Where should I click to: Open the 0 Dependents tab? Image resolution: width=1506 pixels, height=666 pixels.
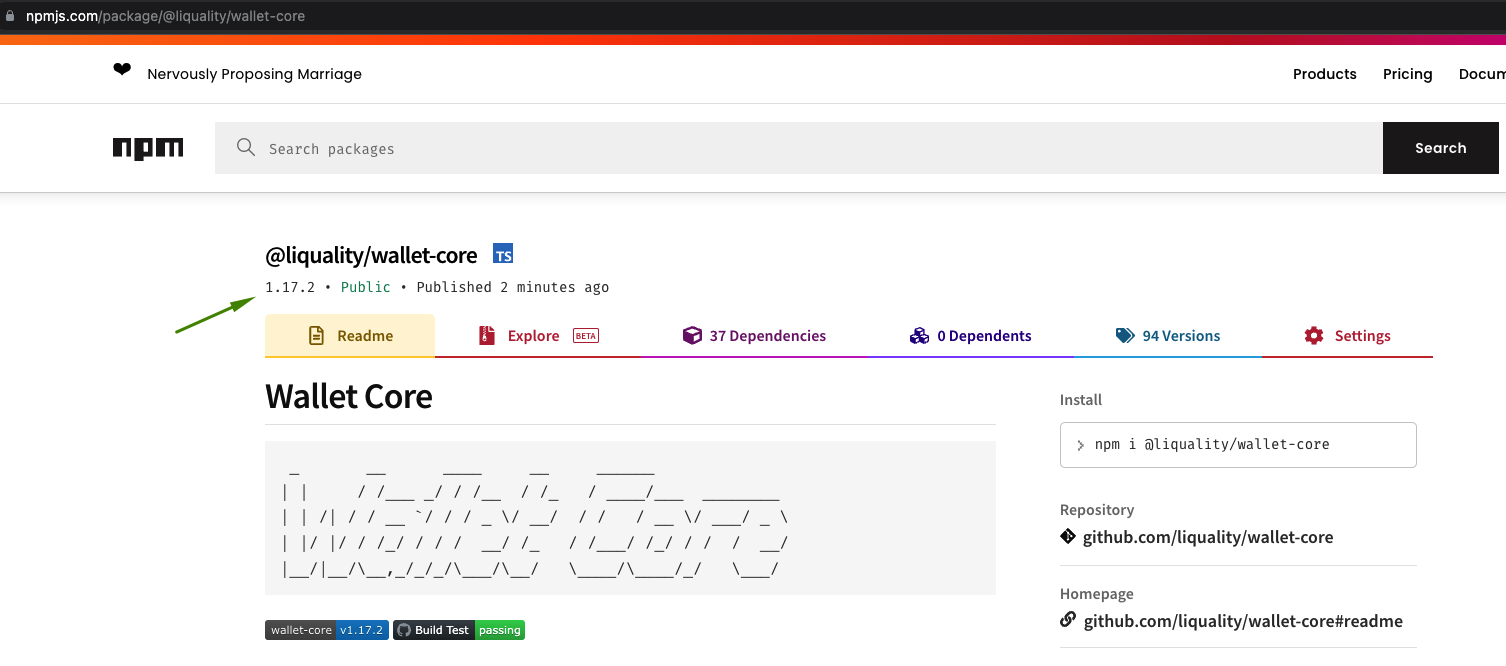pos(970,336)
